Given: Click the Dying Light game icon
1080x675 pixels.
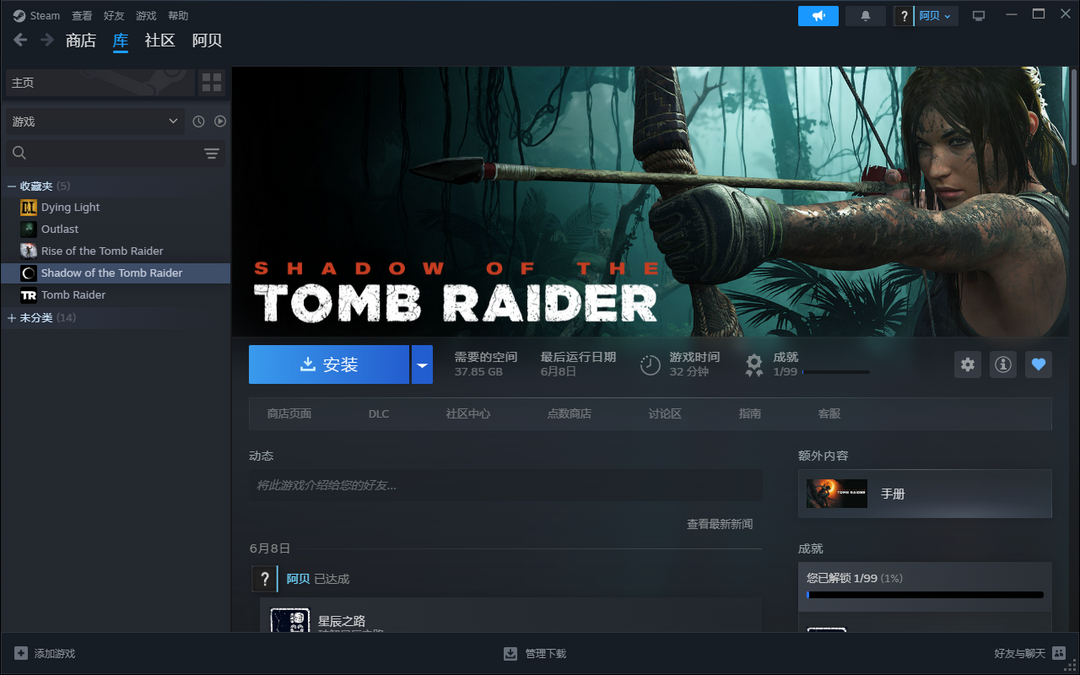Looking at the screenshot, I should pyautogui.click(x=28, y=207).
